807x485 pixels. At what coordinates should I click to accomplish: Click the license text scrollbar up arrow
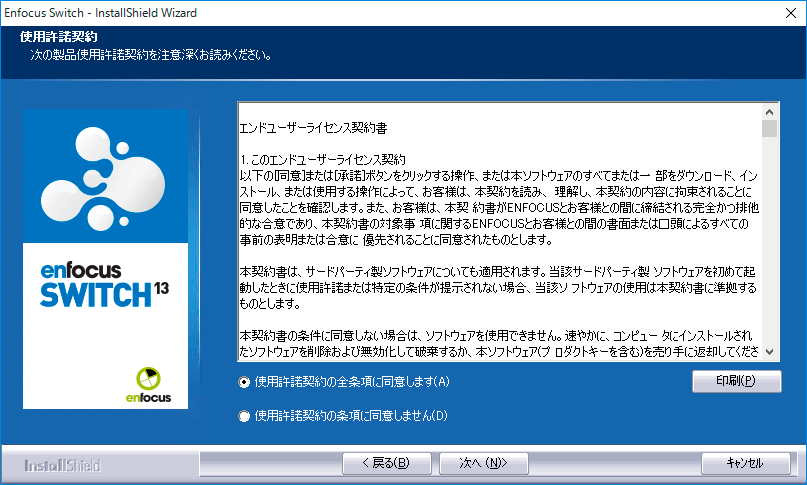[x=769, y=112]
